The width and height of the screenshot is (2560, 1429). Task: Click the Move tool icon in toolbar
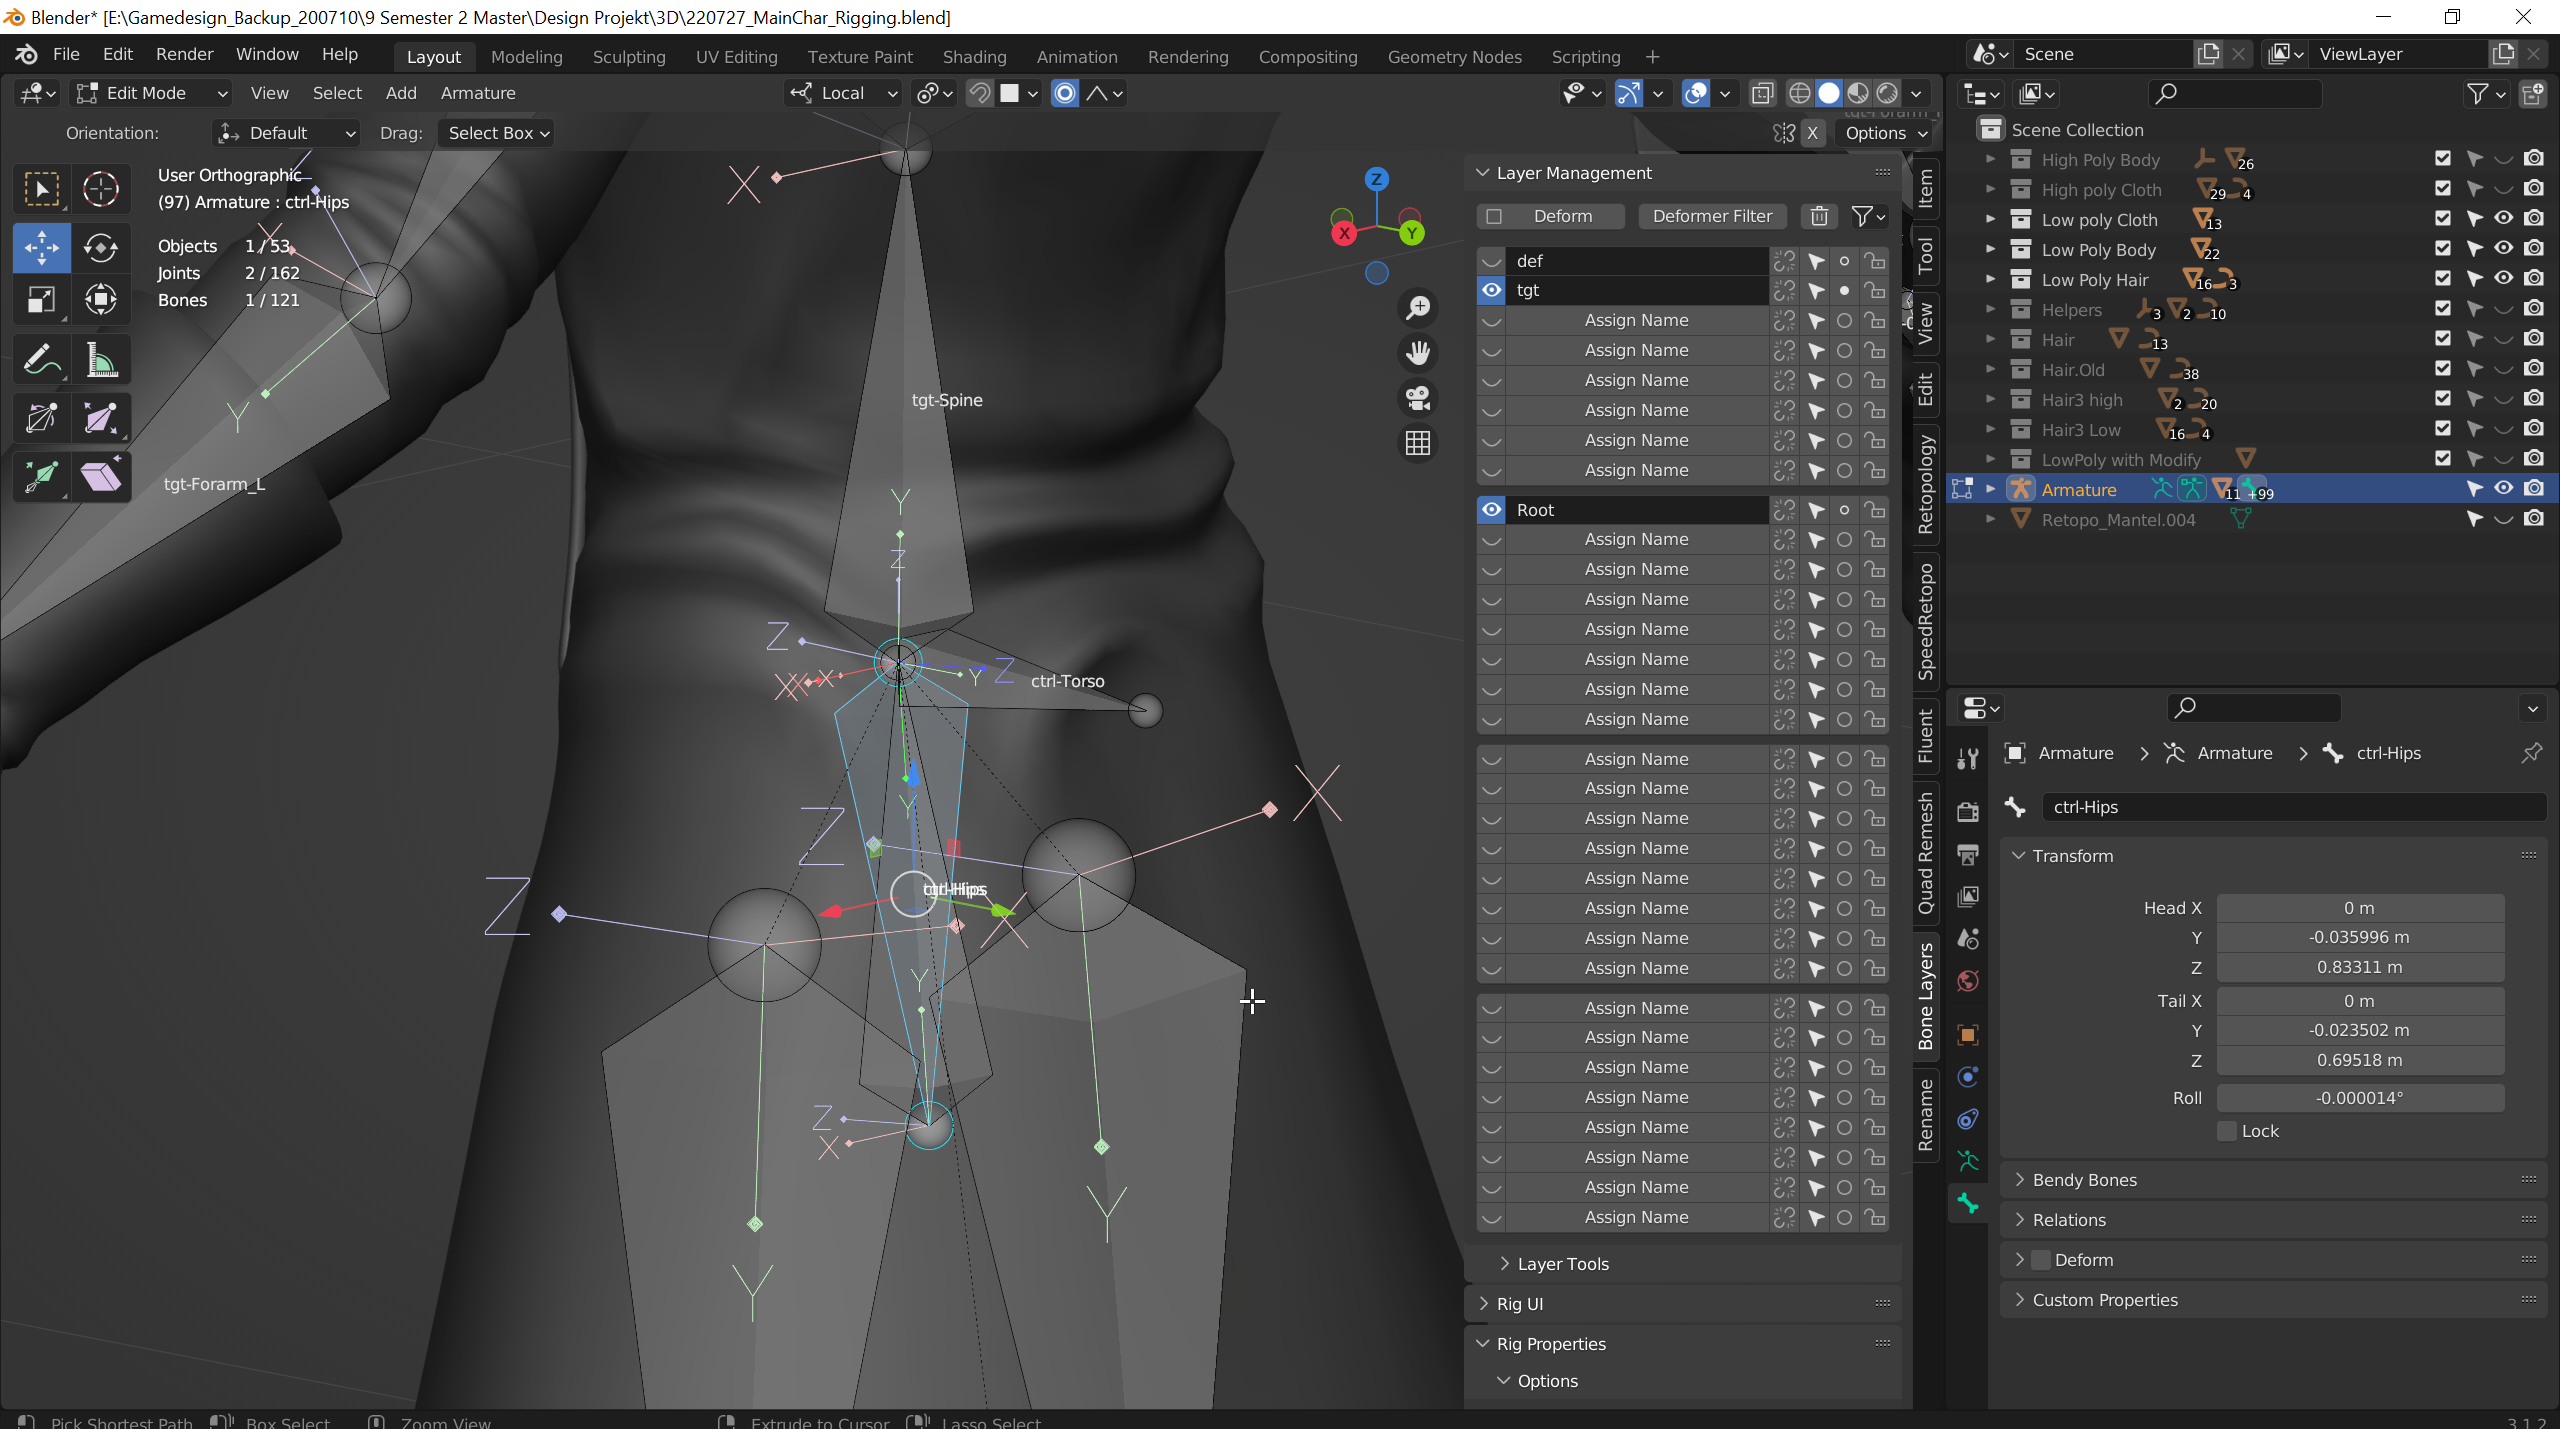[42, 246]
